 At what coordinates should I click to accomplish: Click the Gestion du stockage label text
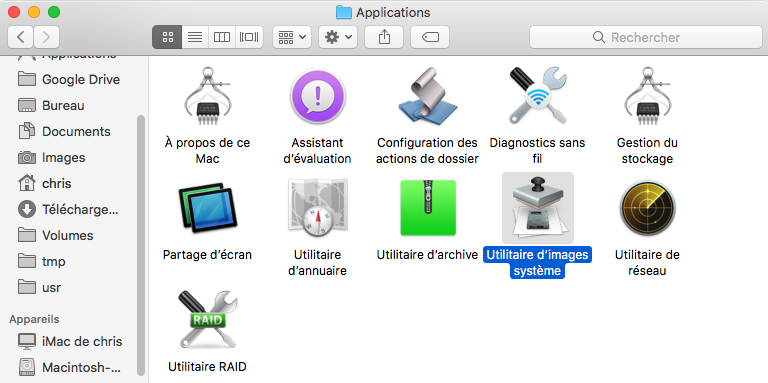point(647,151)
